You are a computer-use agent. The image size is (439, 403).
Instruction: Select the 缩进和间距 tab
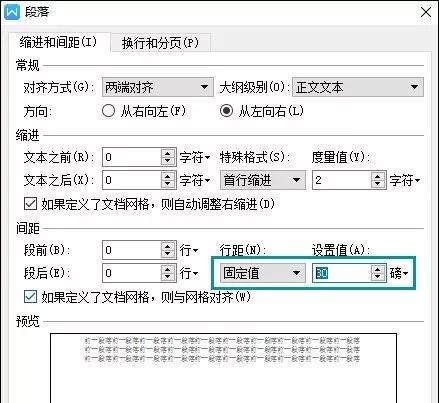pos(58,42)
